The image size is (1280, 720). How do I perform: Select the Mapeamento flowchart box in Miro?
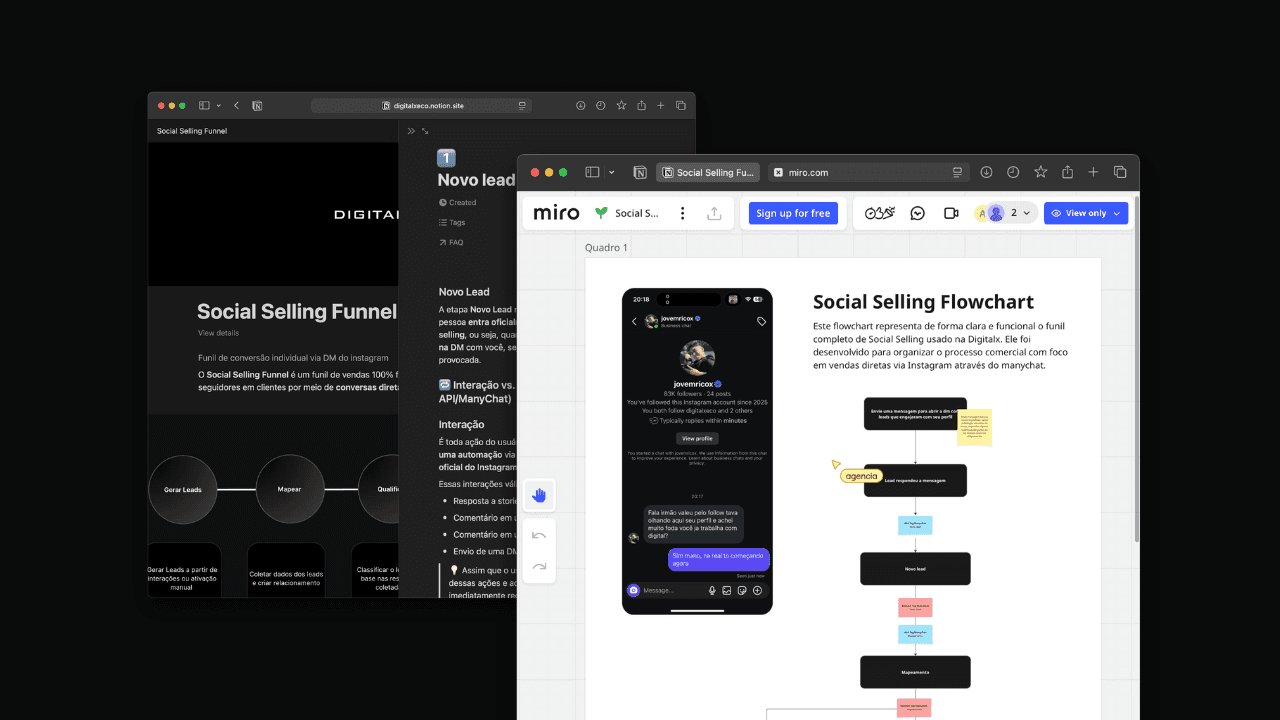pyautogui.click(x=915, y=672)
